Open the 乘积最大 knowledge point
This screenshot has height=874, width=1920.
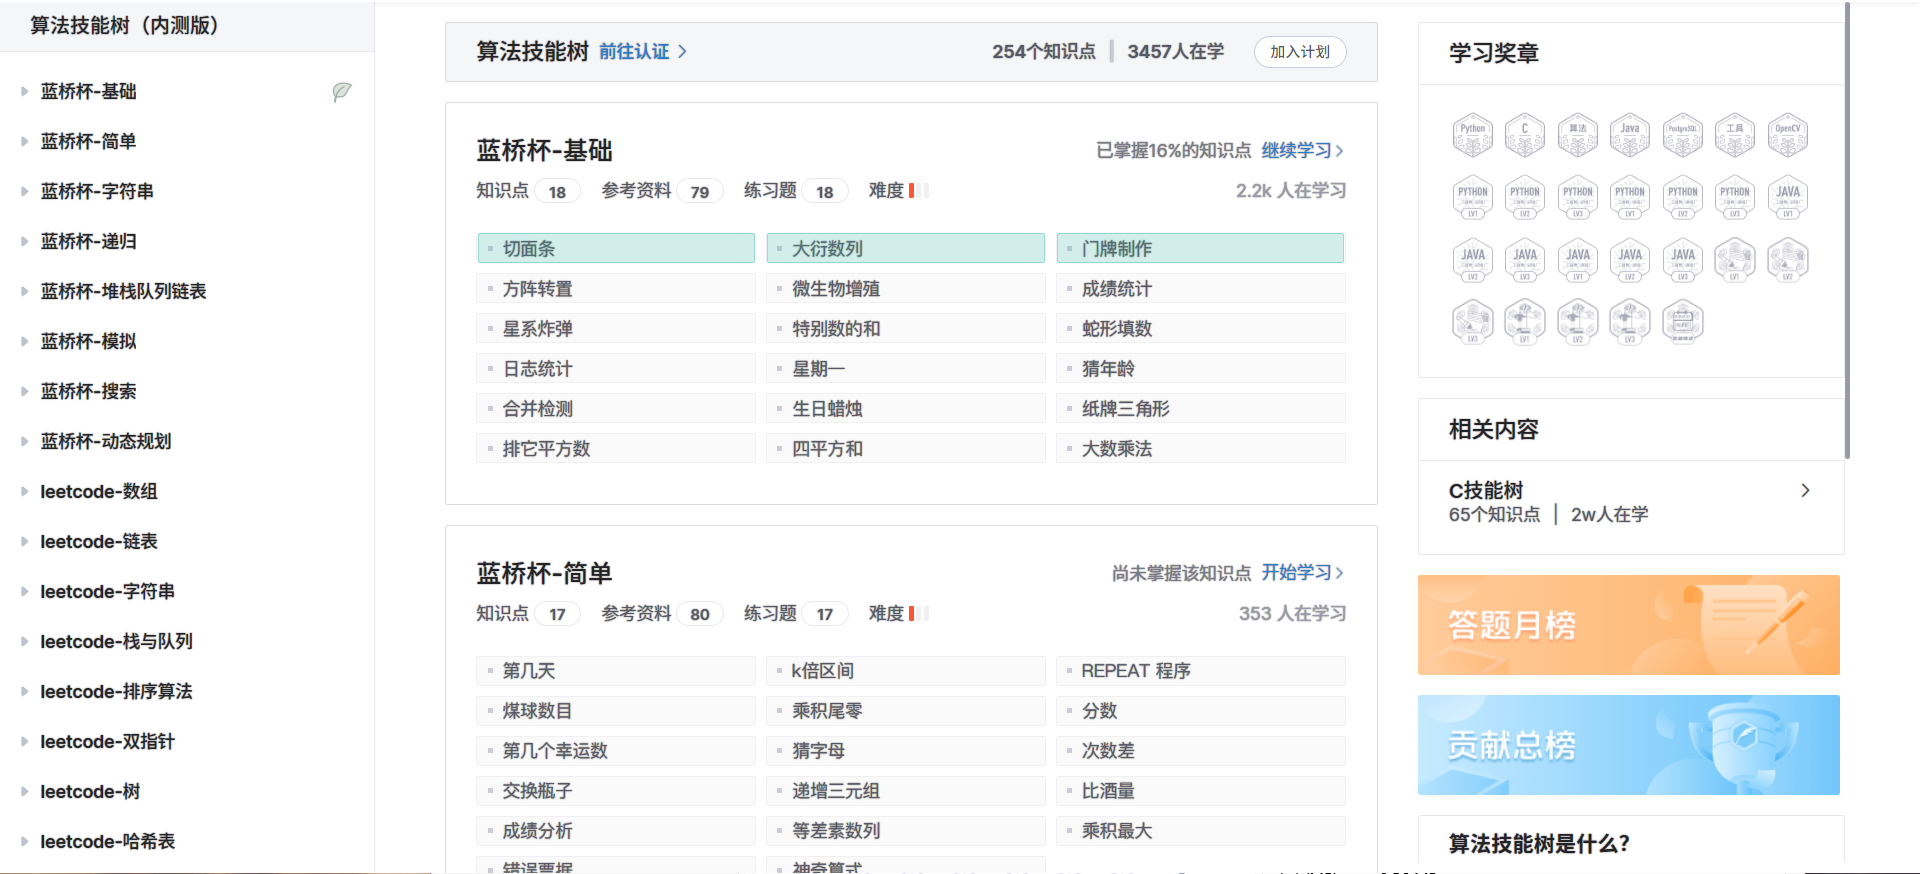pos(1200,830)
